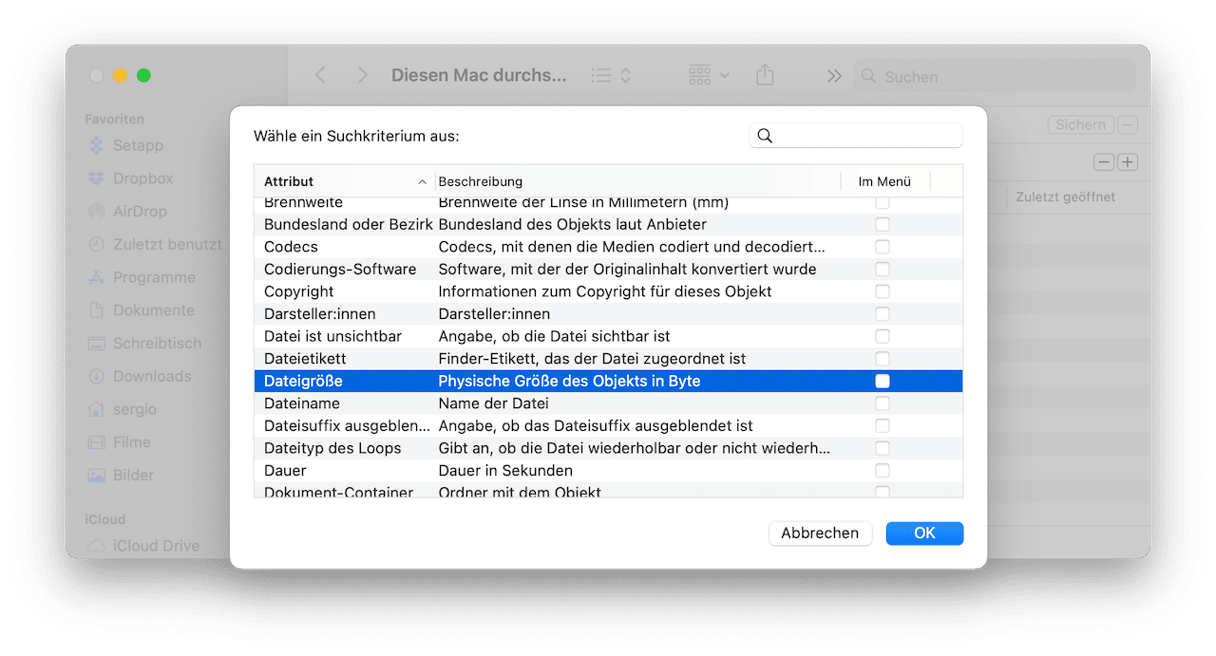This screenshot has width=1216, height=656.
Task: Check Im Menü box for Copyright attribute
Action: [x=882, y=291]
